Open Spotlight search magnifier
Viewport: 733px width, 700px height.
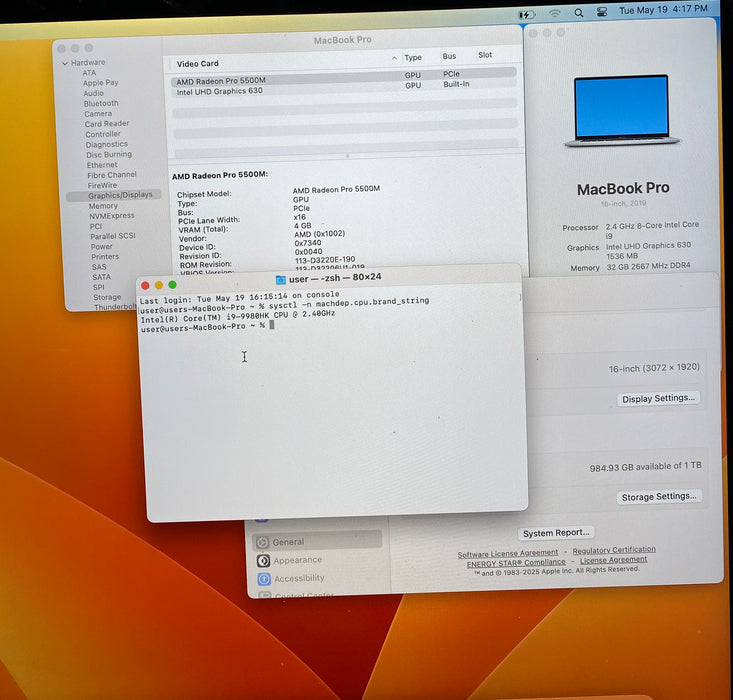[579, 13]
